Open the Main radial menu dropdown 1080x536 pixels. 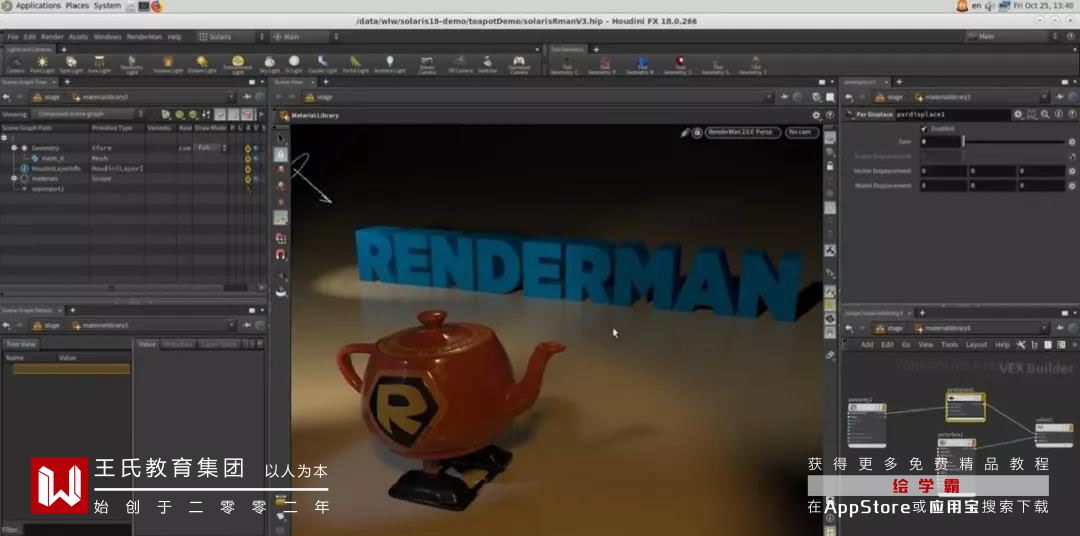point(306,36)
